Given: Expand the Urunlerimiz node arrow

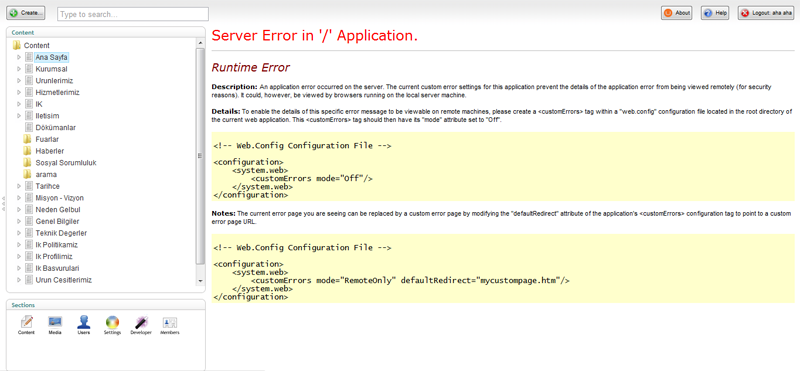Looking at the screenshot, I should [x=19, y=81].
